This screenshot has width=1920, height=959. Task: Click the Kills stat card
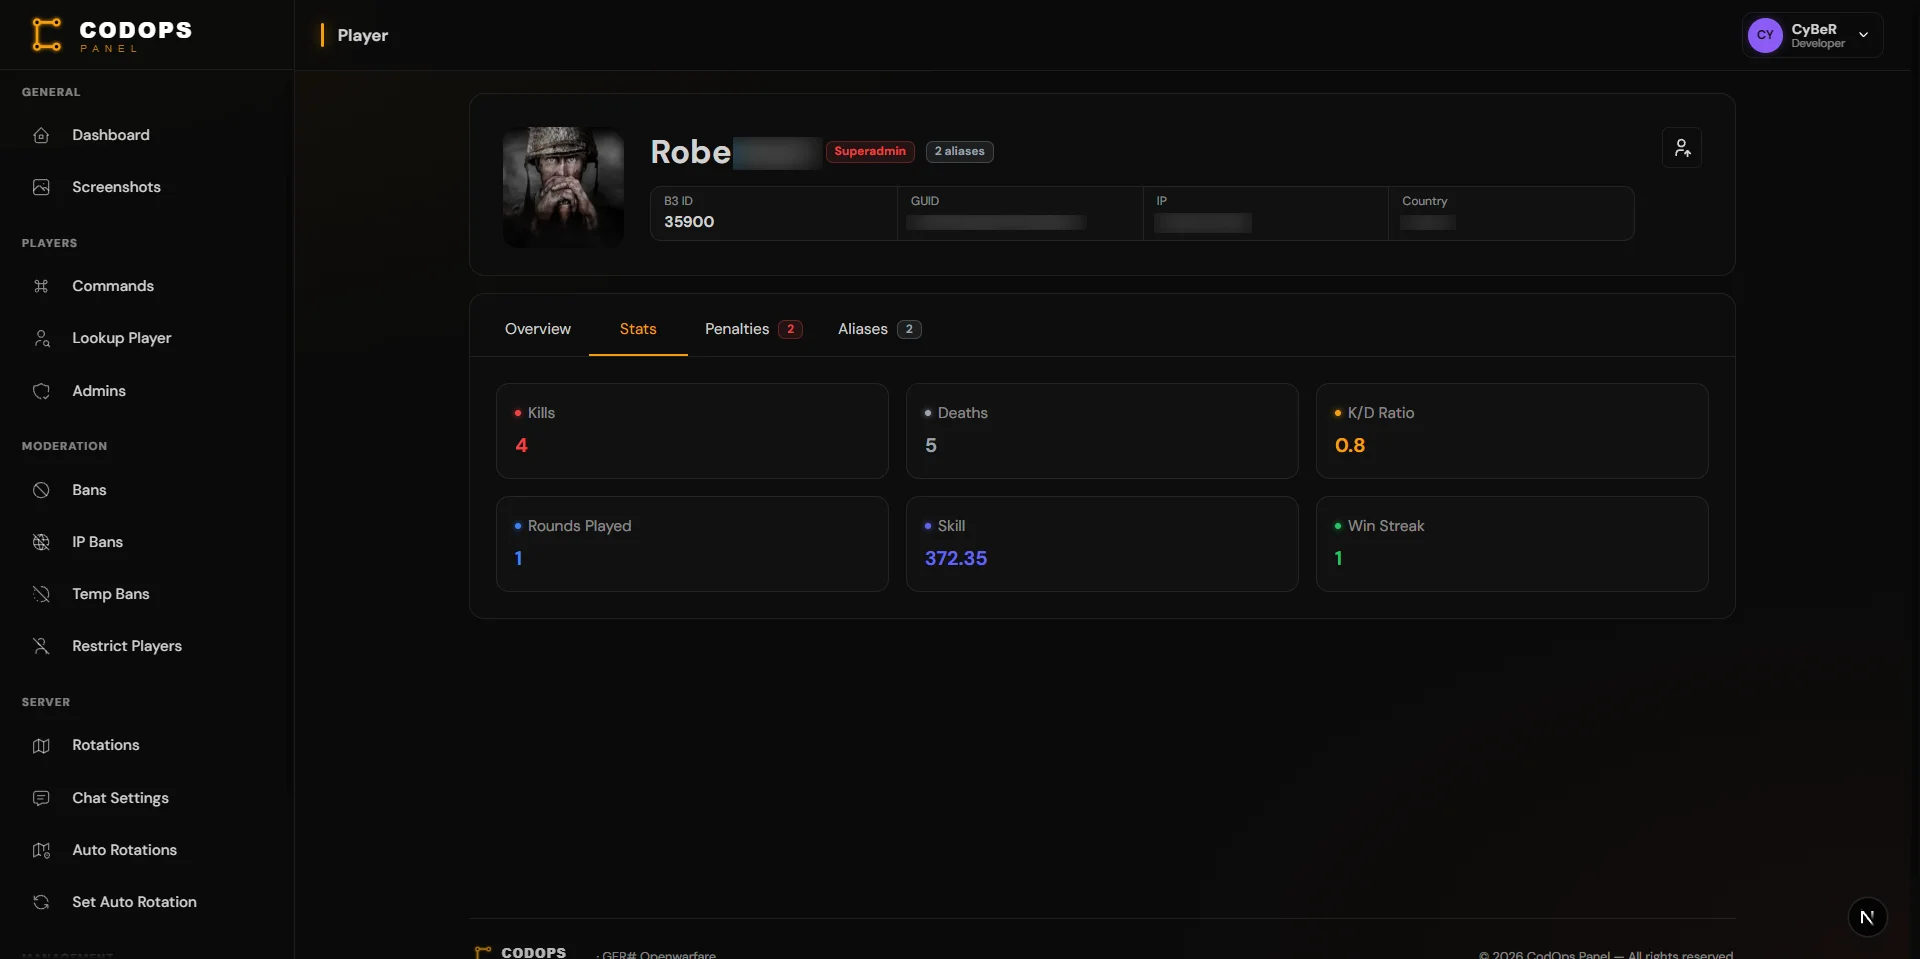pyautogui.click(x=692, y=431)
